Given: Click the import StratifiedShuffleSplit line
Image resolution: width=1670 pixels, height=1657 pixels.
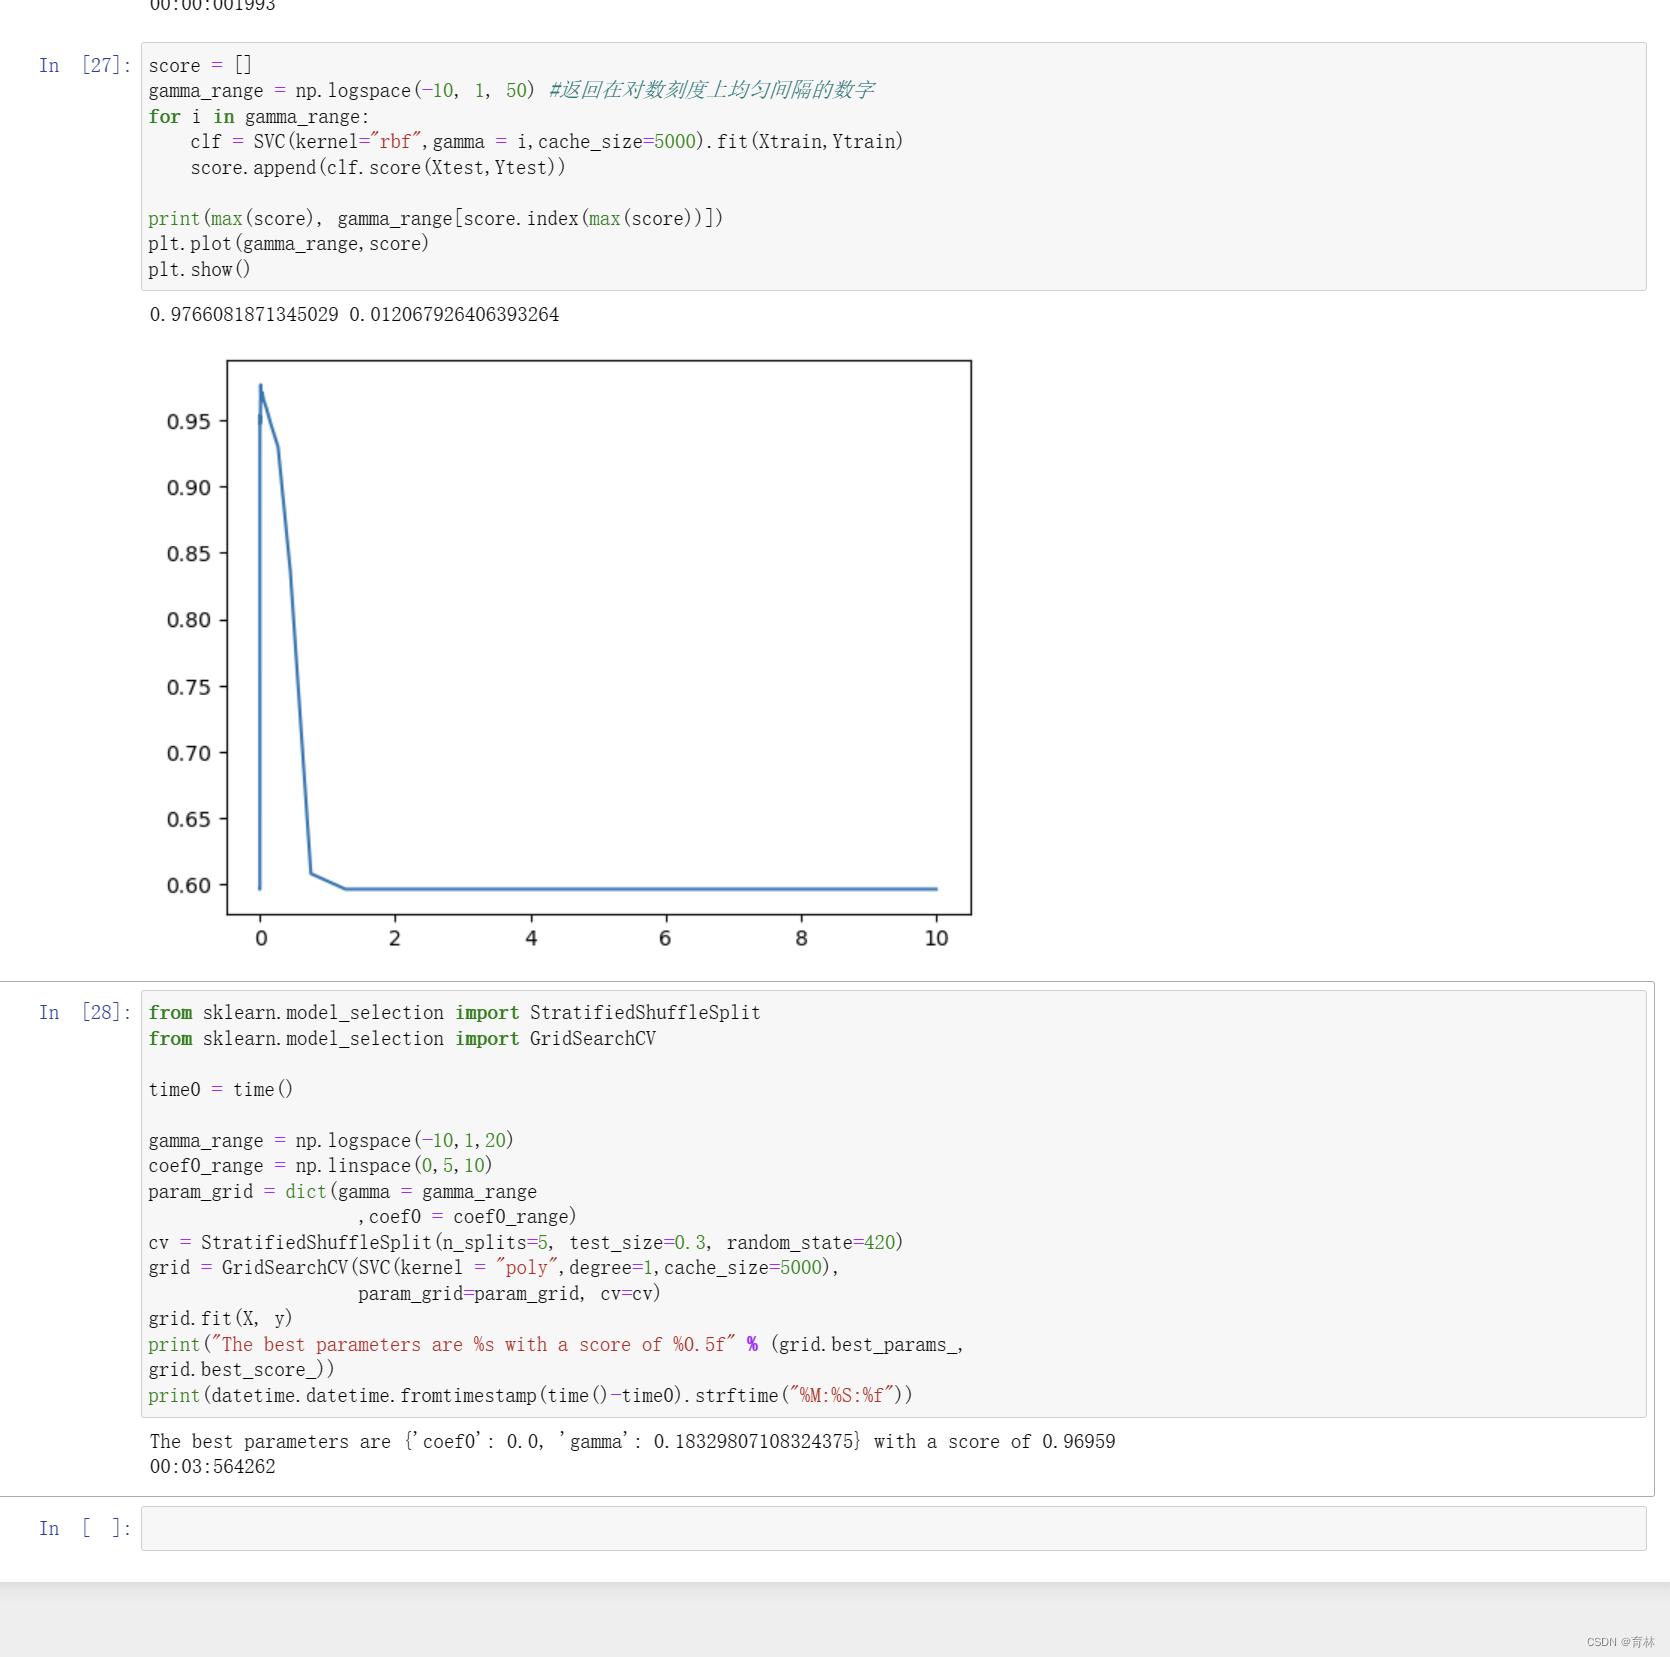Looking at the screenshot, I should tap(454, 1012).
